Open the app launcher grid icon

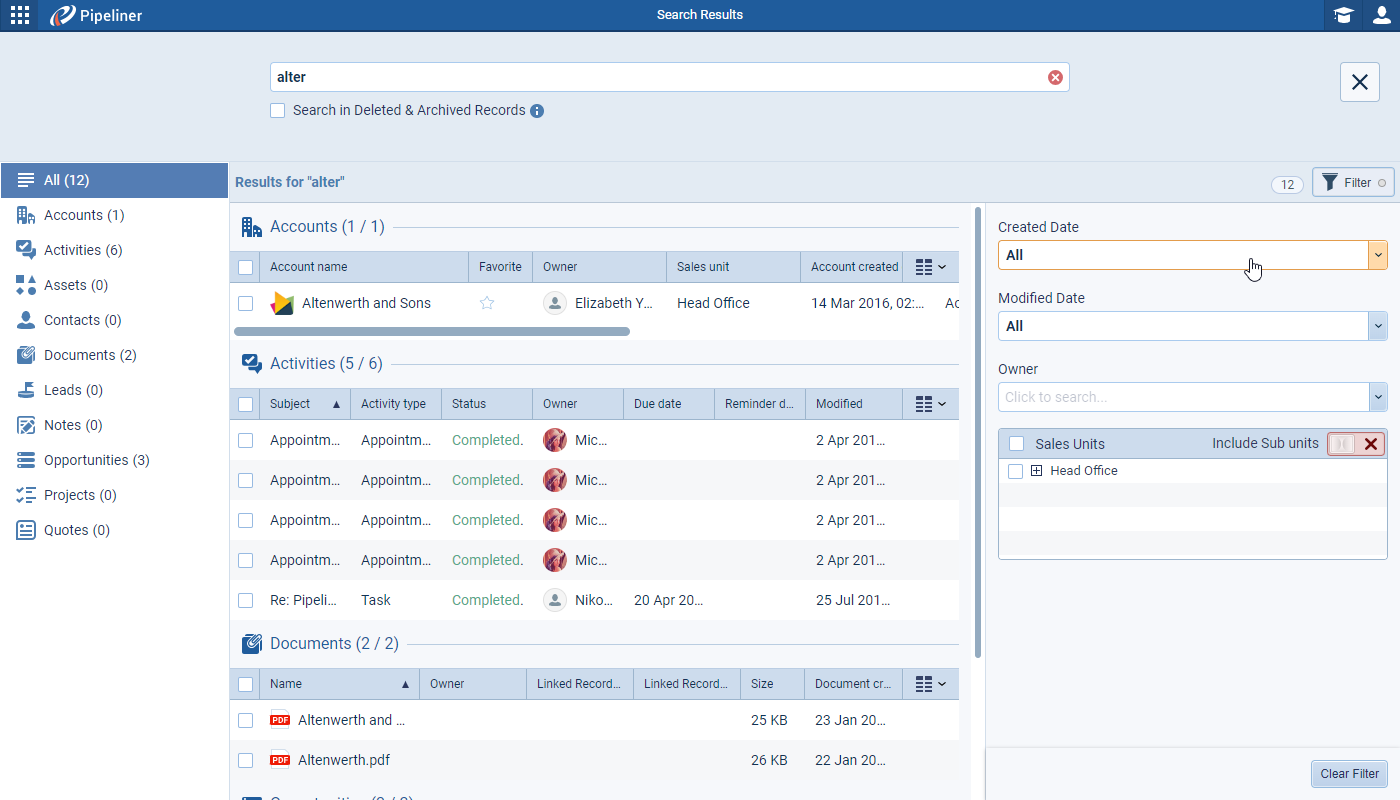tap(19, 15)
